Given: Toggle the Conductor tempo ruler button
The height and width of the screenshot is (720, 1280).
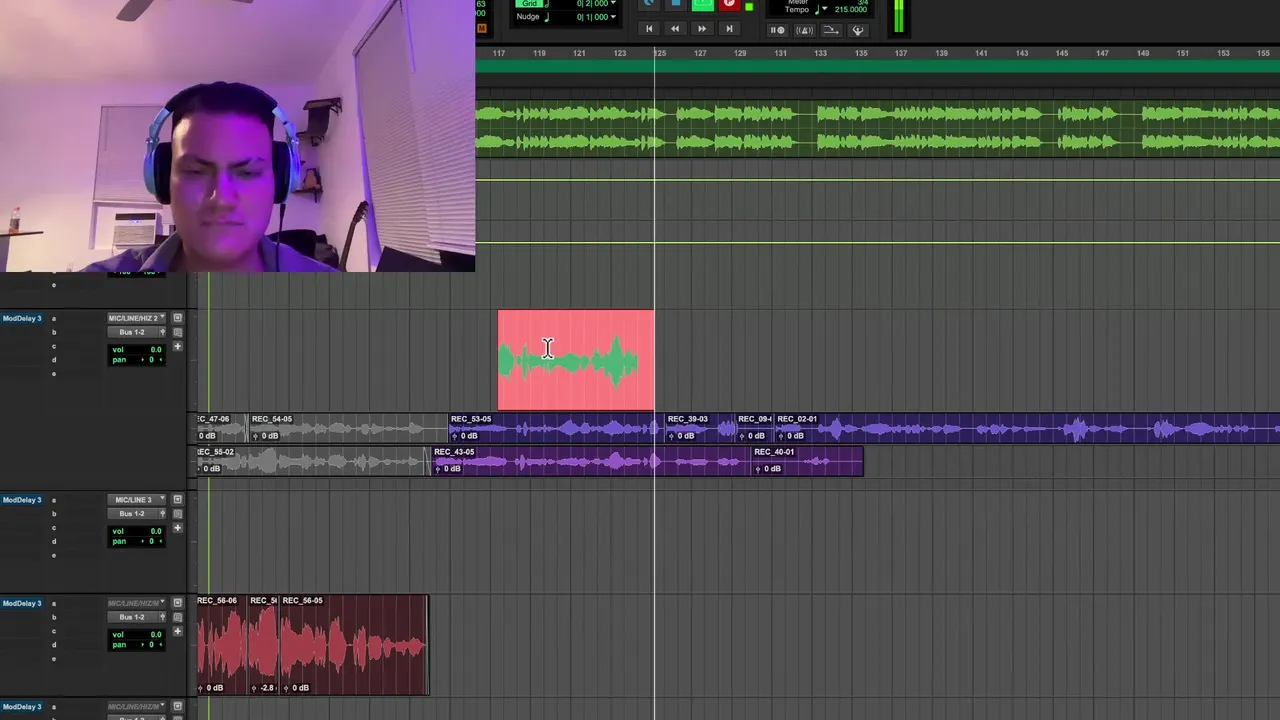Looking at the screenshot, I should pyautogui.click(x=857, y=30).
